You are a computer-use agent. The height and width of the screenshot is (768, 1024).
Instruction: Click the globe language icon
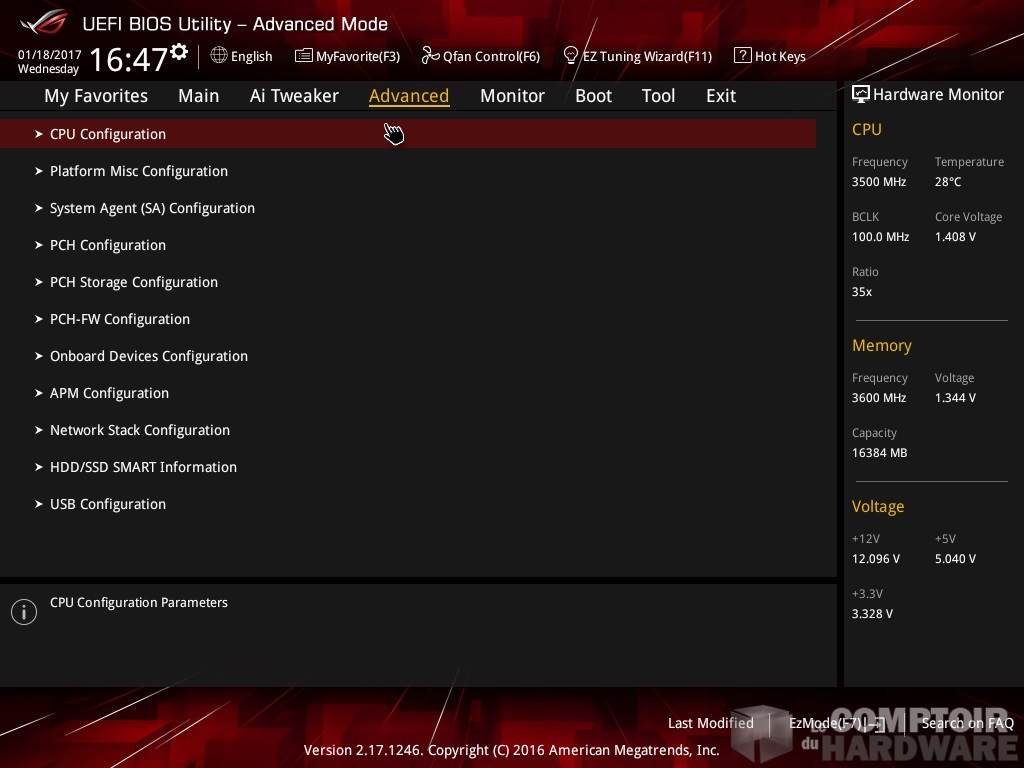click(219, 56)
